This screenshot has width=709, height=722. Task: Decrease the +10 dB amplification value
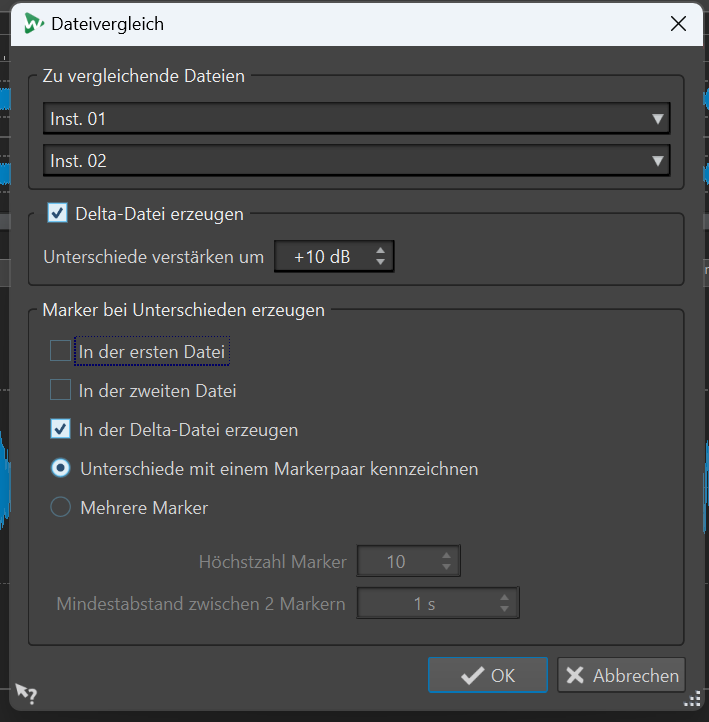point(380,263)
